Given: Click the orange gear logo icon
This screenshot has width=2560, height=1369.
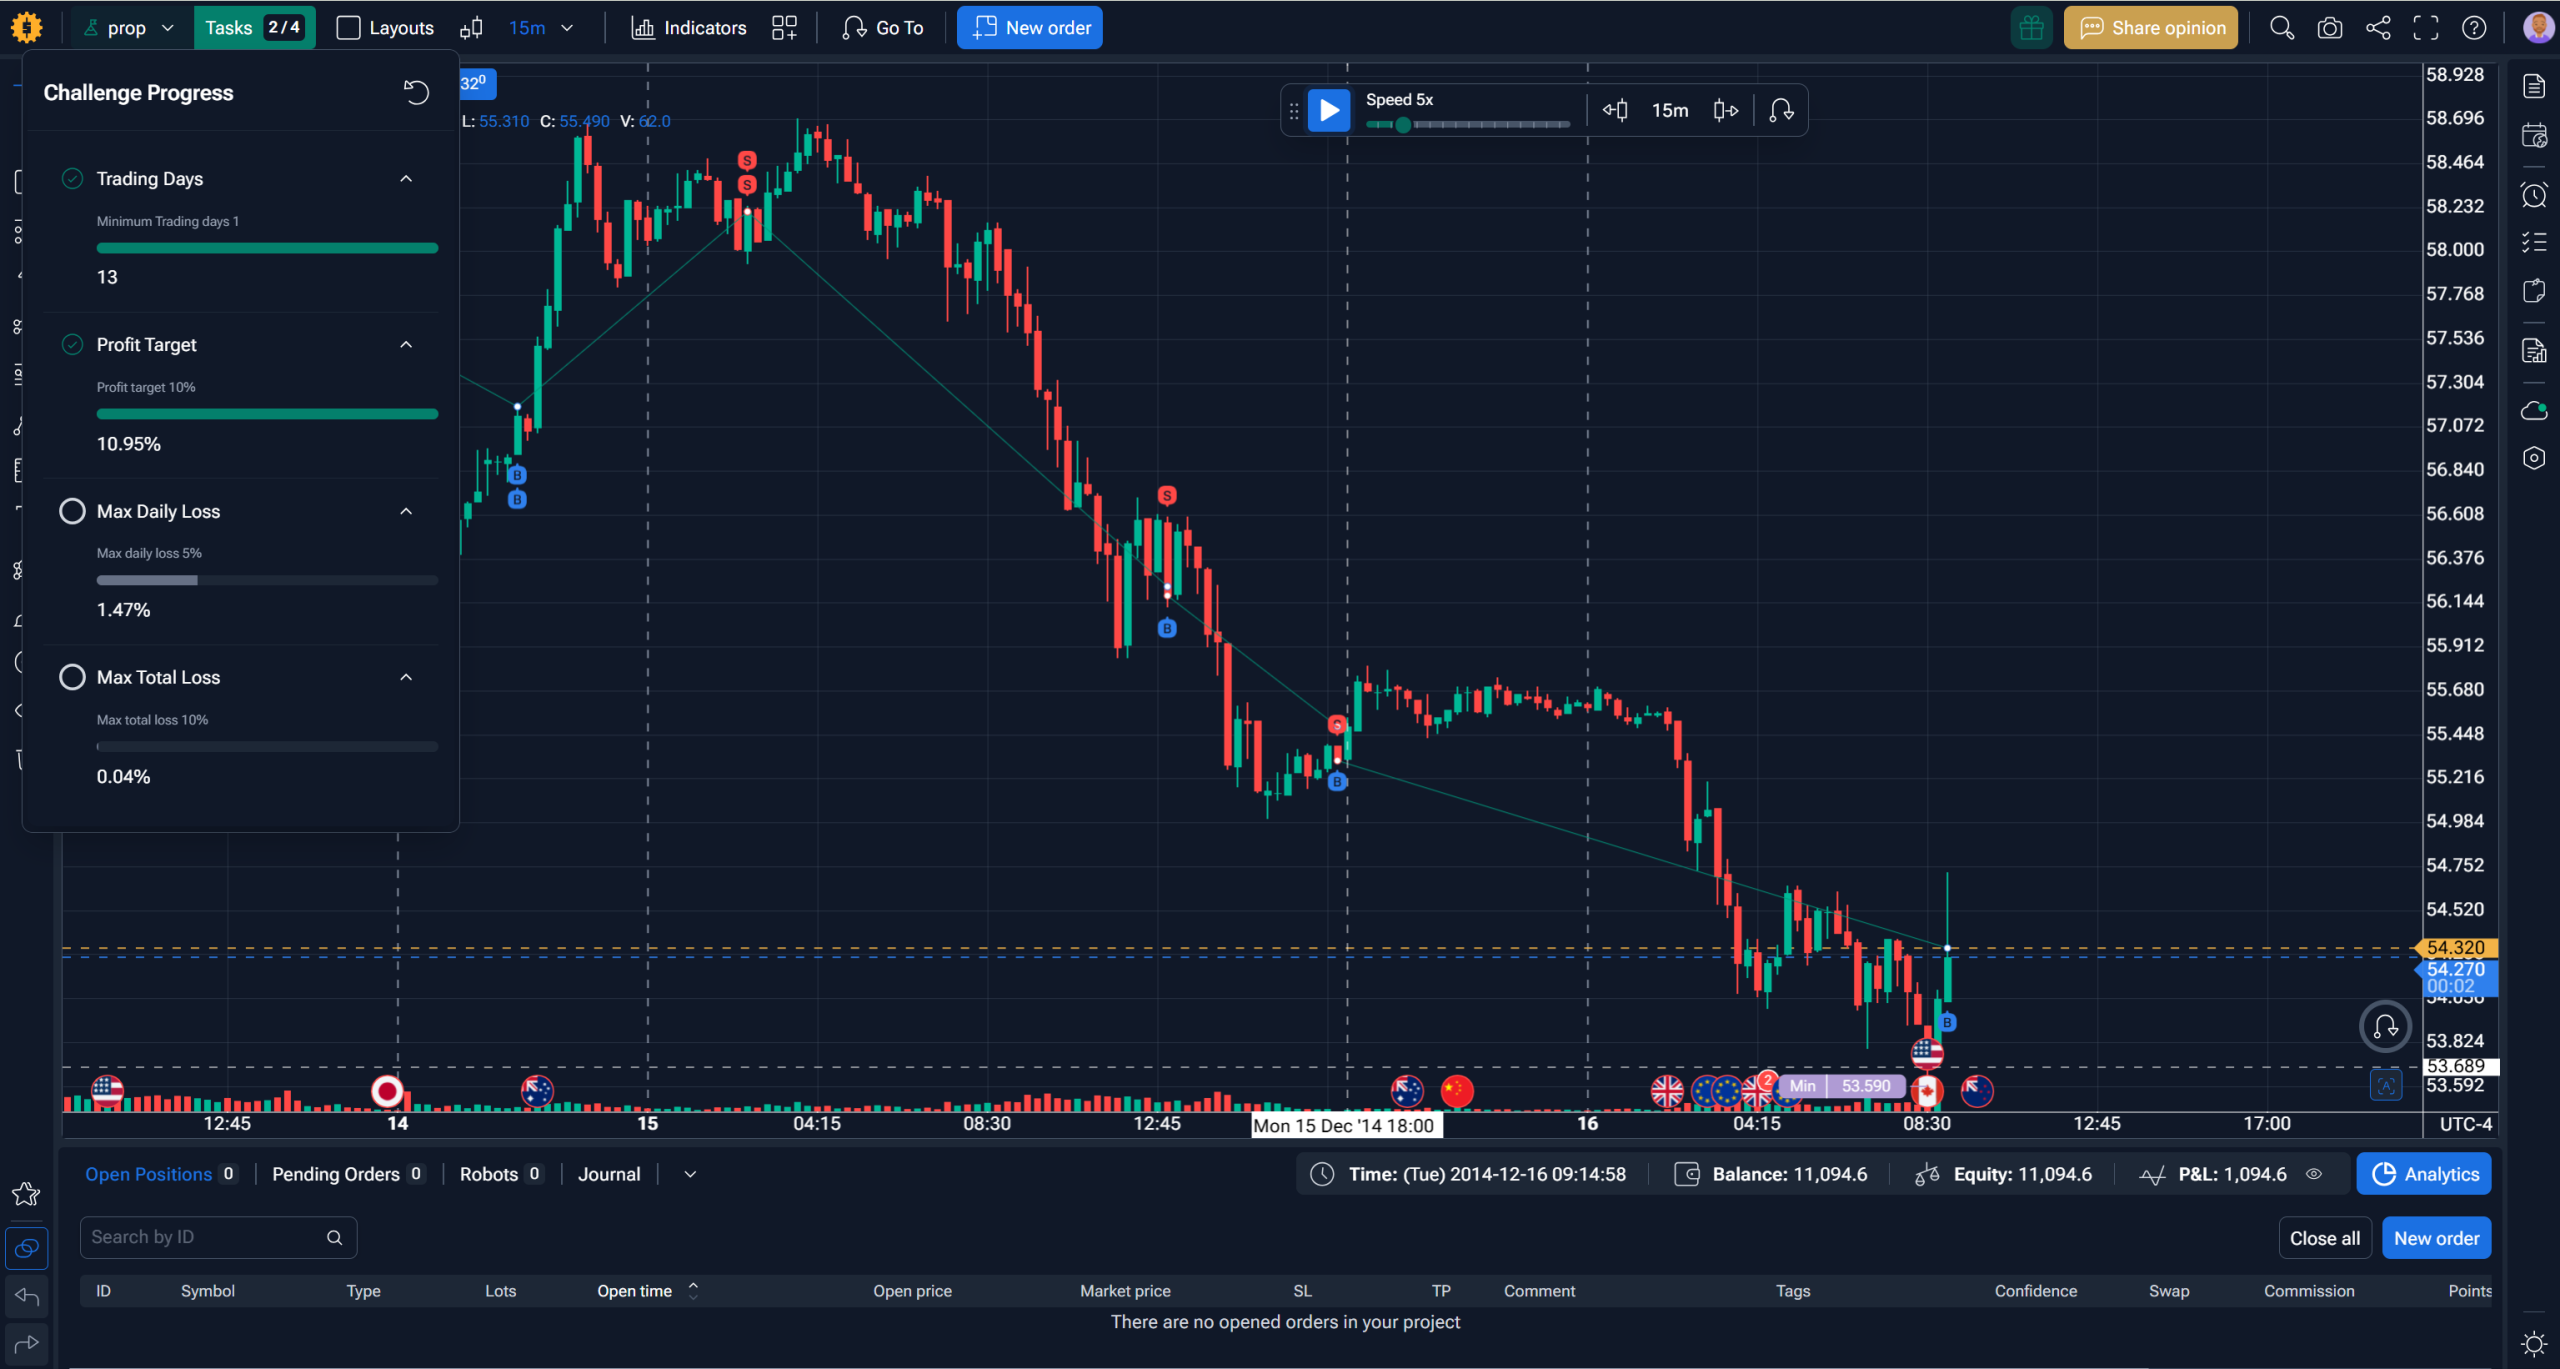Looking at the screenshot, I should pos(27,27).
